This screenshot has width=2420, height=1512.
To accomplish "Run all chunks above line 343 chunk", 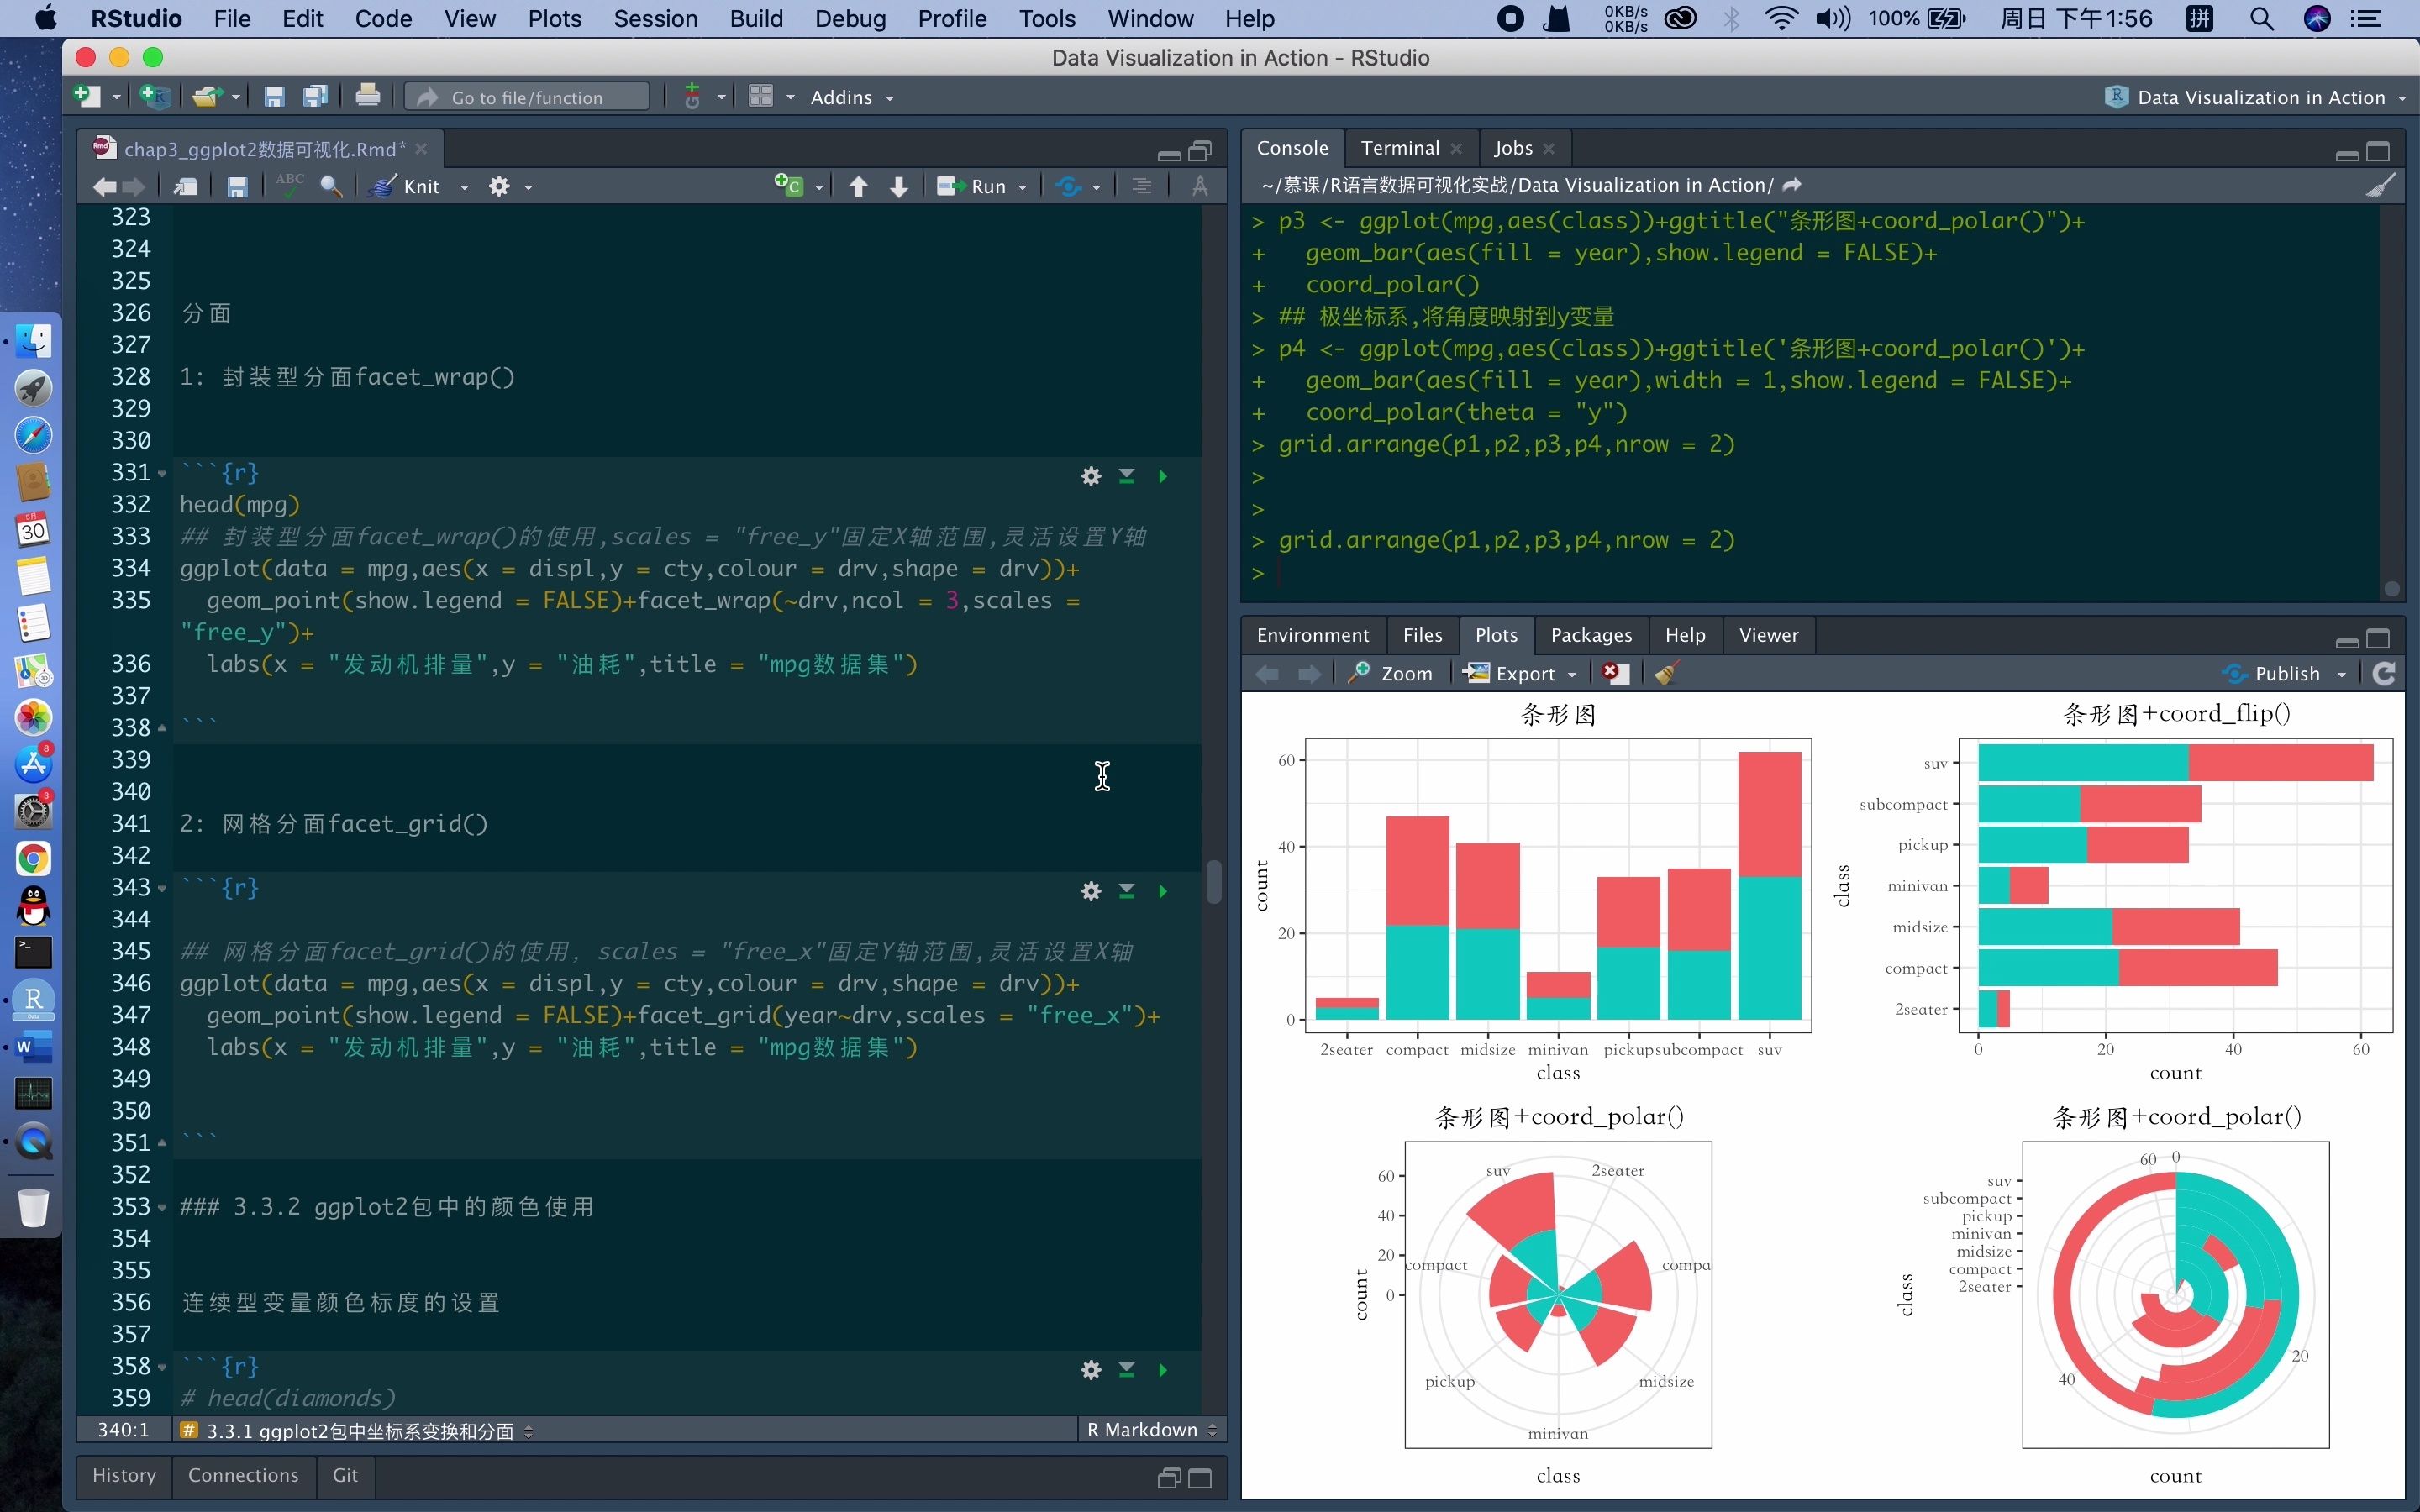I will (1127, 891).
